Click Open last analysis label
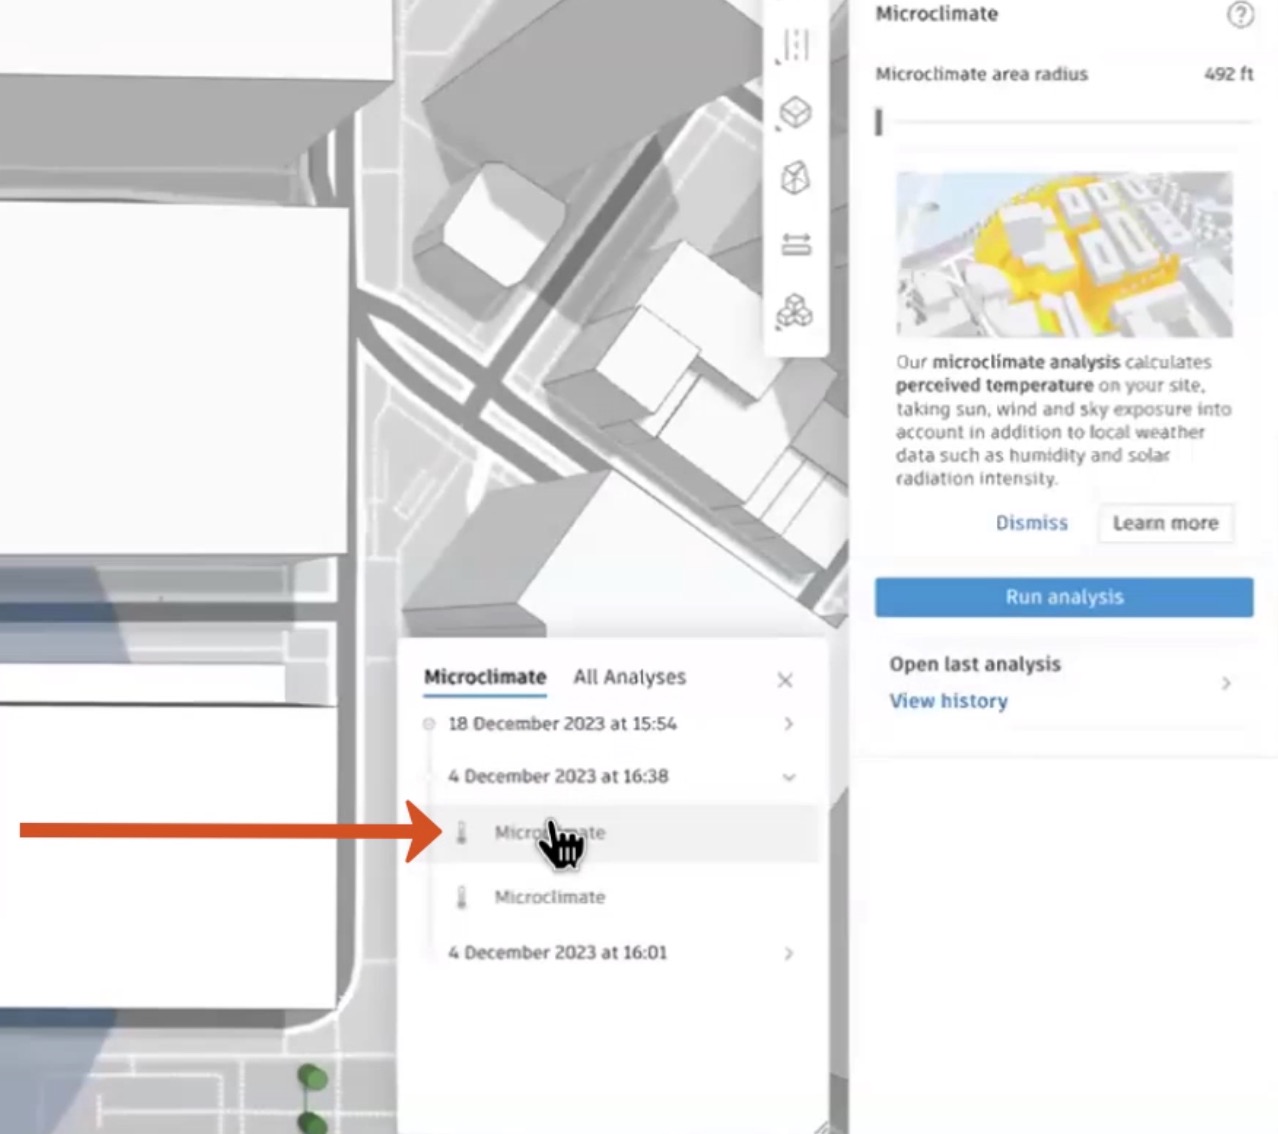This screenshot has height=1134, width=1278. (975, 664)
